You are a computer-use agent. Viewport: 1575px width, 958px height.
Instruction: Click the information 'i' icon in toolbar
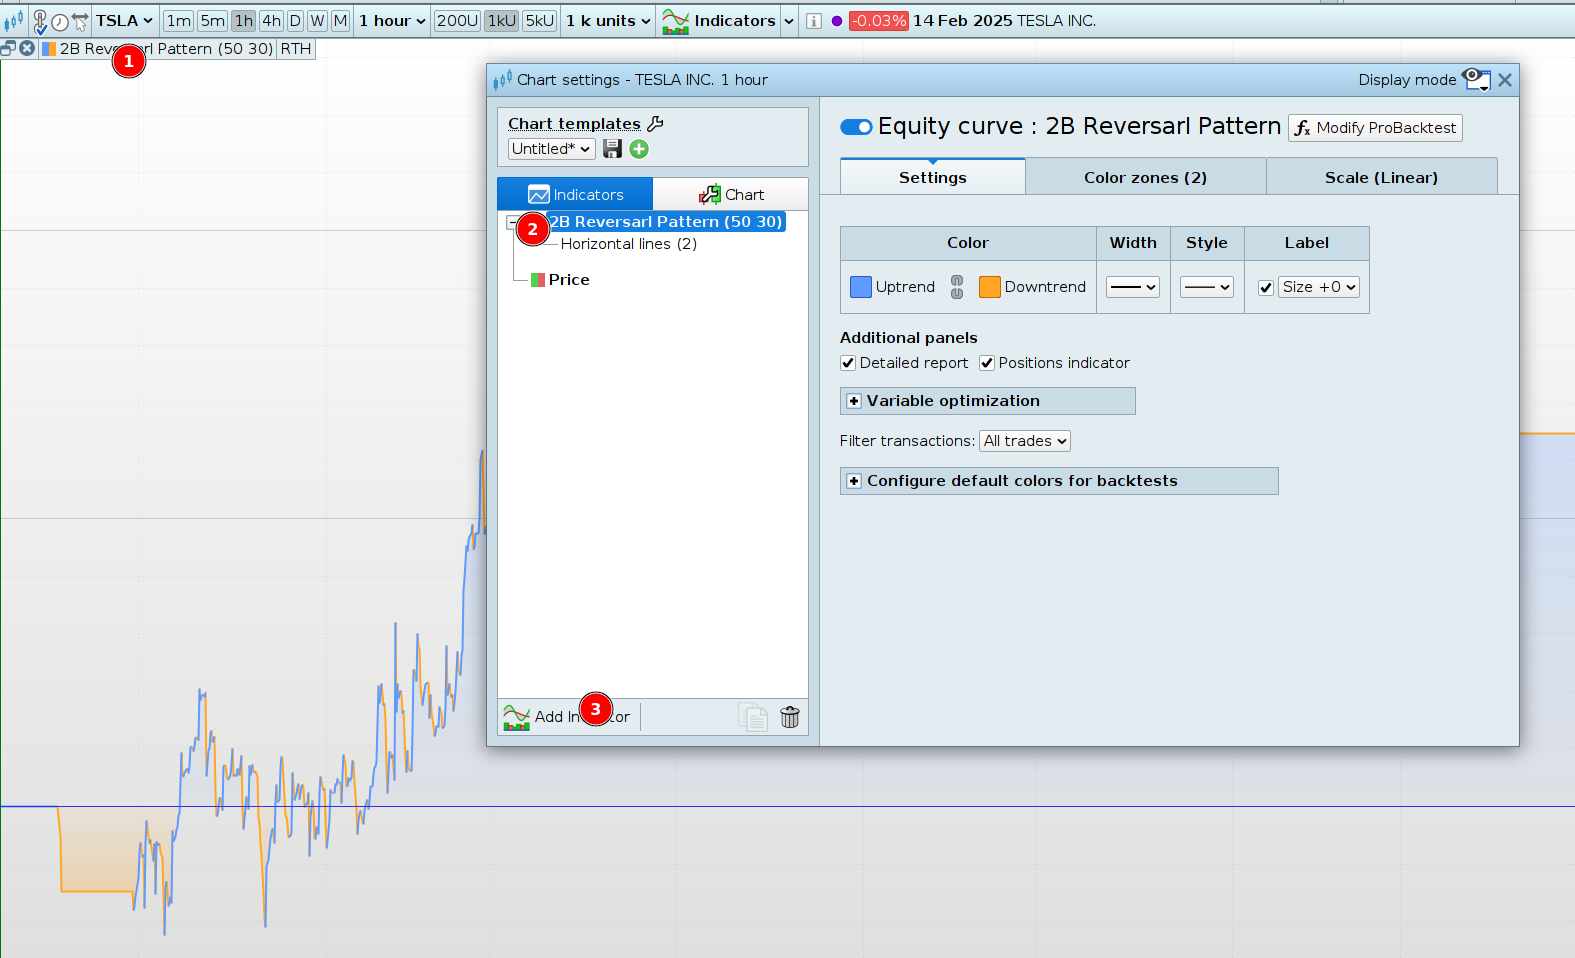pyautogui.click(x=814, y=21)
